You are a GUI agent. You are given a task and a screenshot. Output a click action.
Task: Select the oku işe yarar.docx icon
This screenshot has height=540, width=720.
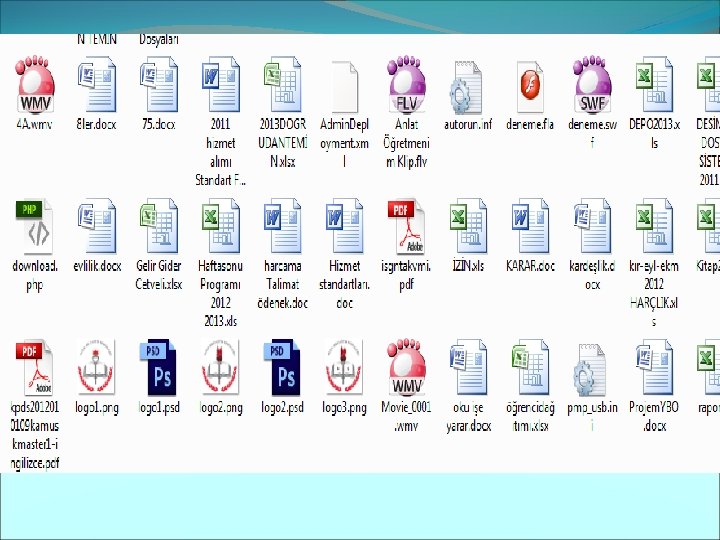tap(468, 367)
